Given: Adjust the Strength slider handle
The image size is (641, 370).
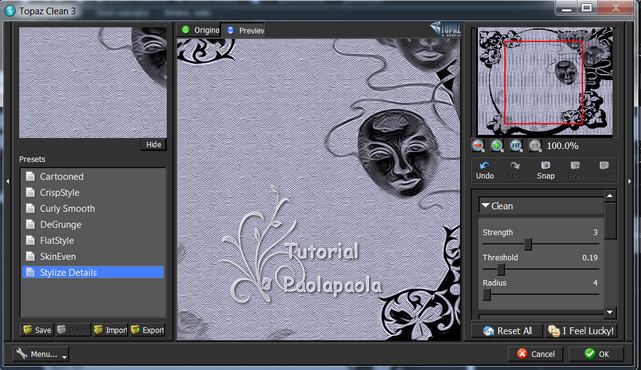Looking at the screenshot, I should 528,244.
